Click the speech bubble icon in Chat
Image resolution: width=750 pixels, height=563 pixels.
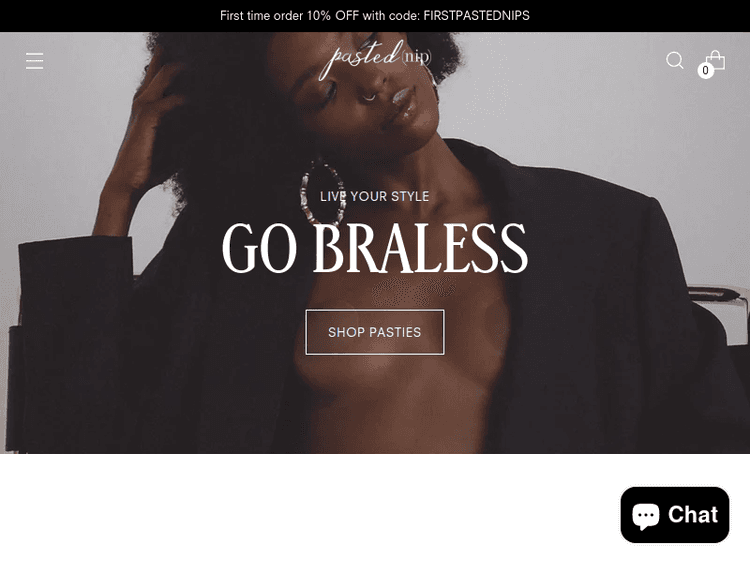(646, 516)
